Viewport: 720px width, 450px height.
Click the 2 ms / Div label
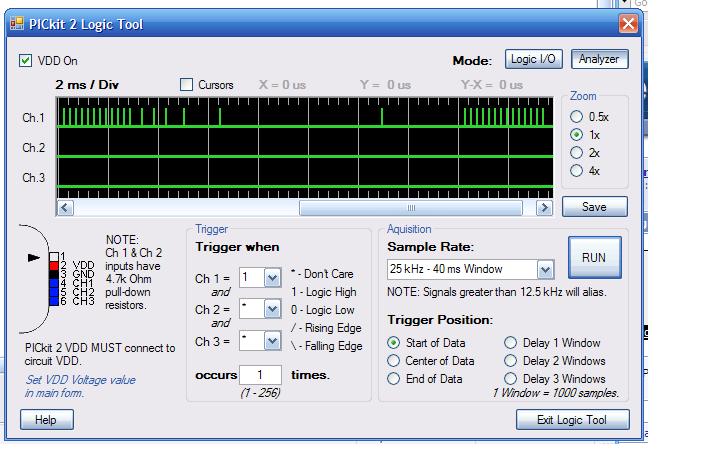pyautogui.click(x=87, y=84)
